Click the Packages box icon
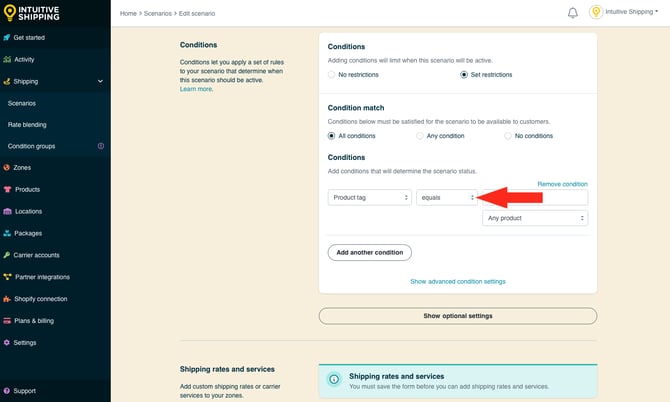Screen dimensions: 670x402 [8, 233]
